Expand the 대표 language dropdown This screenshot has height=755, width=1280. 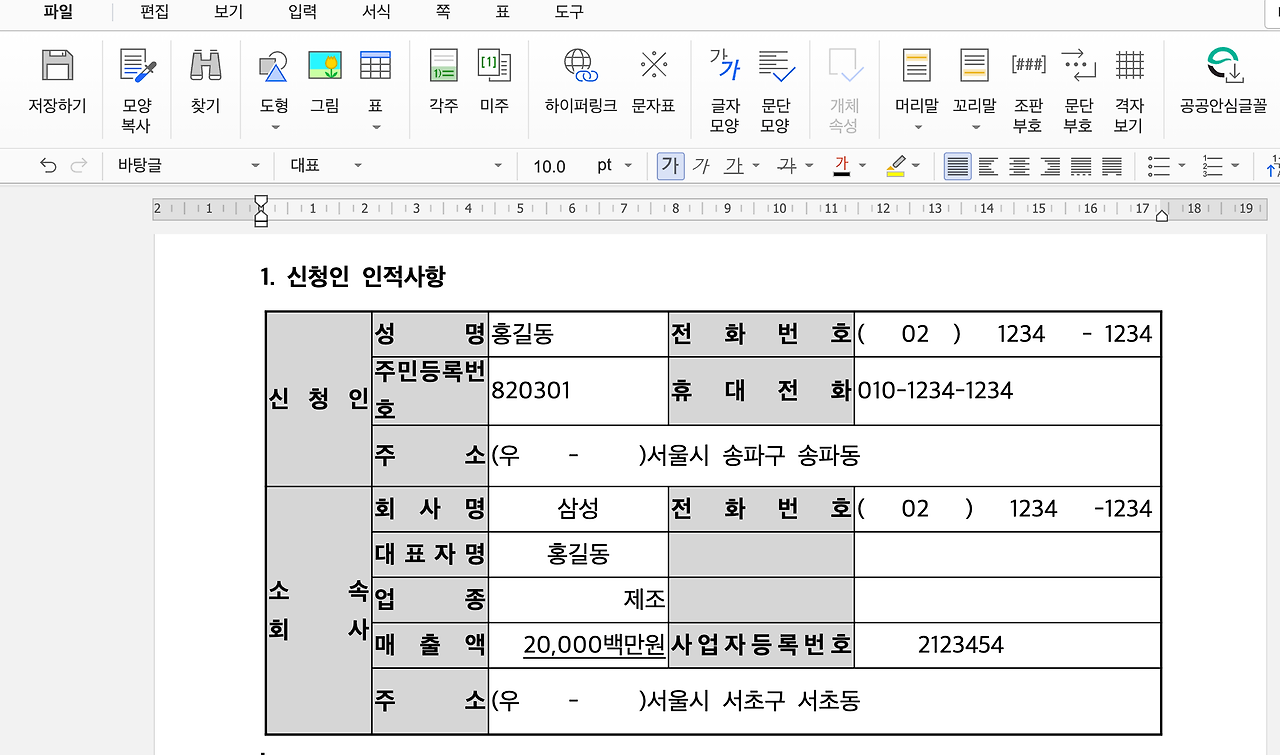coord(357,166)
